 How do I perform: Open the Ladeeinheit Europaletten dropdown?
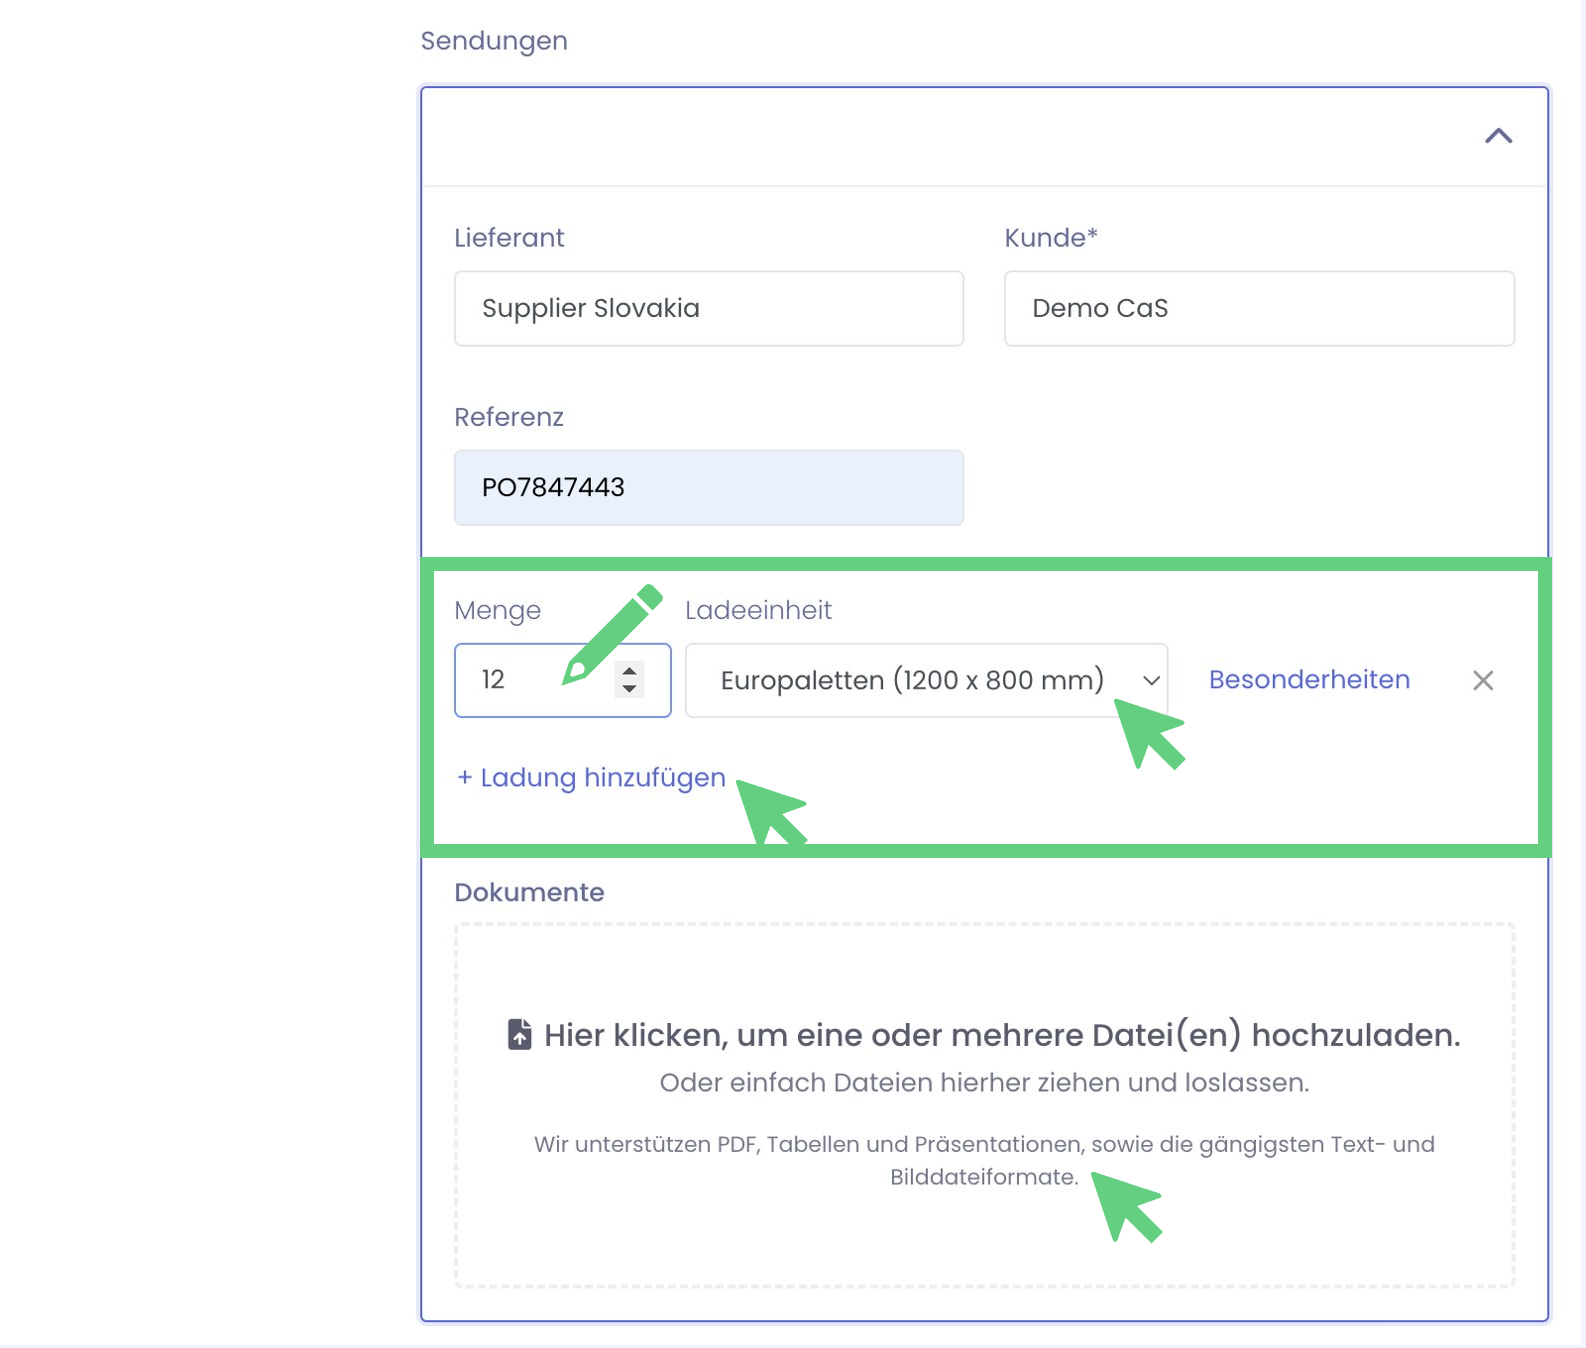(910, 680)
